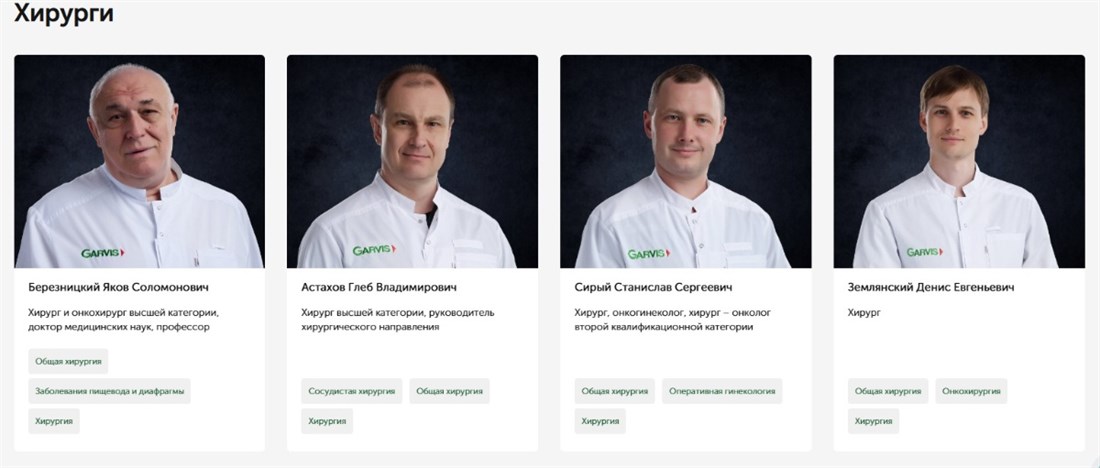Click the name Землянский Денис Евгеньевич

(931, 288)
